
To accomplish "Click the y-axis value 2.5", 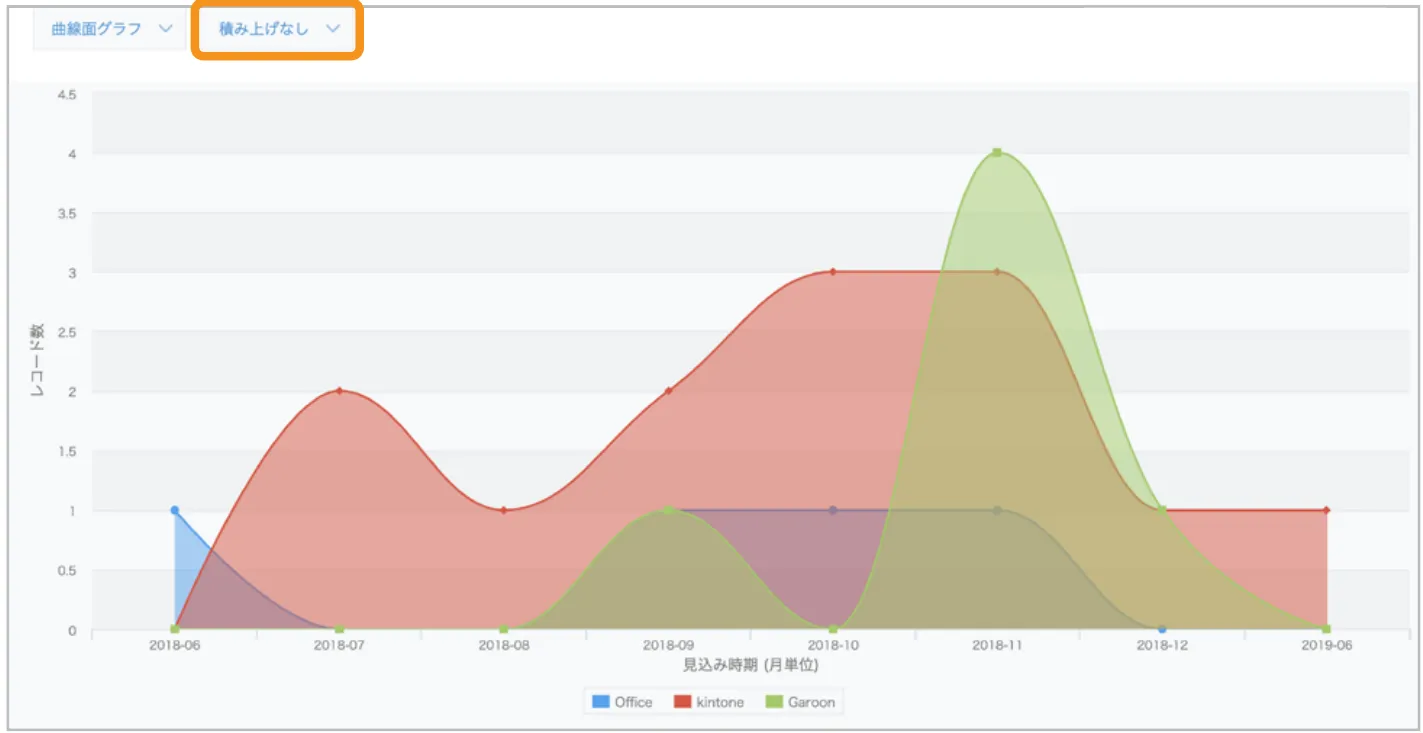I will pyautogui.click(x=66, y=332).
